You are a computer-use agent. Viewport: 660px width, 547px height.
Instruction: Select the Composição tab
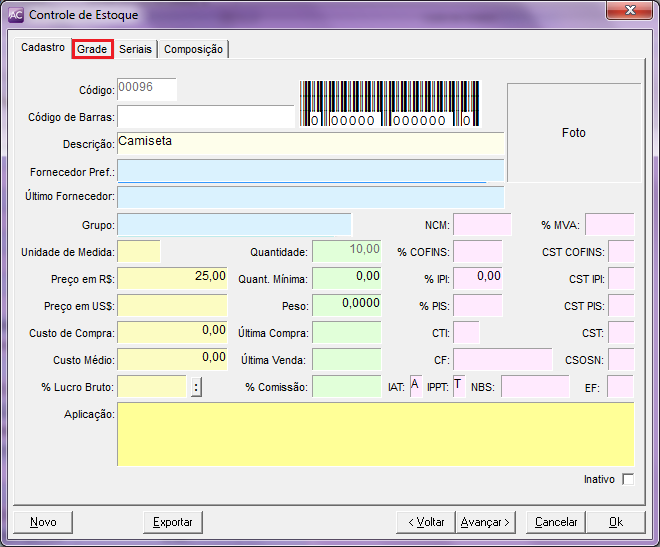(194, 49)
